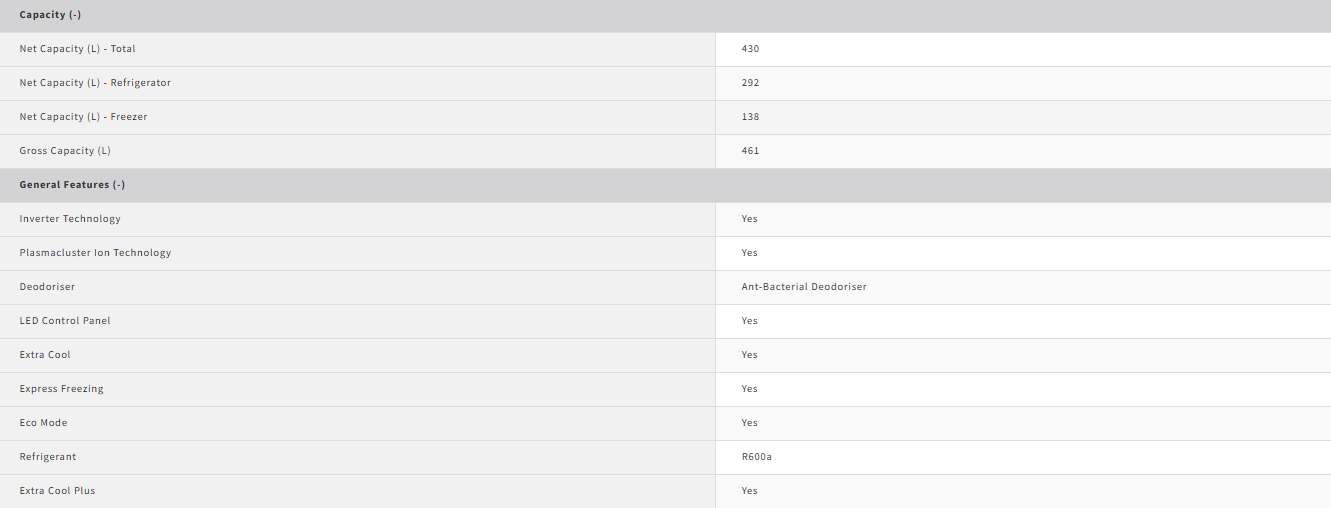Click the 461 gross capacity value
The height and width of the screenshot is (508, 1331).
(750, 151)
